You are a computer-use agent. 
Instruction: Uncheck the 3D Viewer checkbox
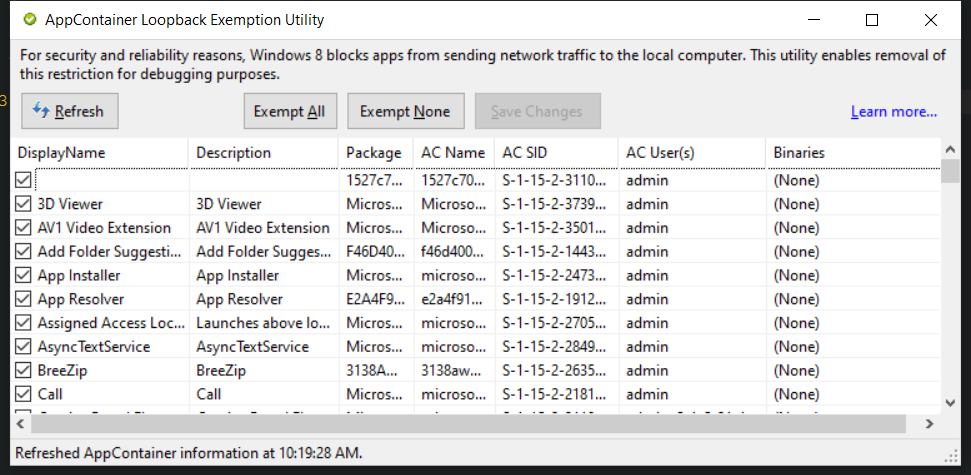[x=23, y=204]
